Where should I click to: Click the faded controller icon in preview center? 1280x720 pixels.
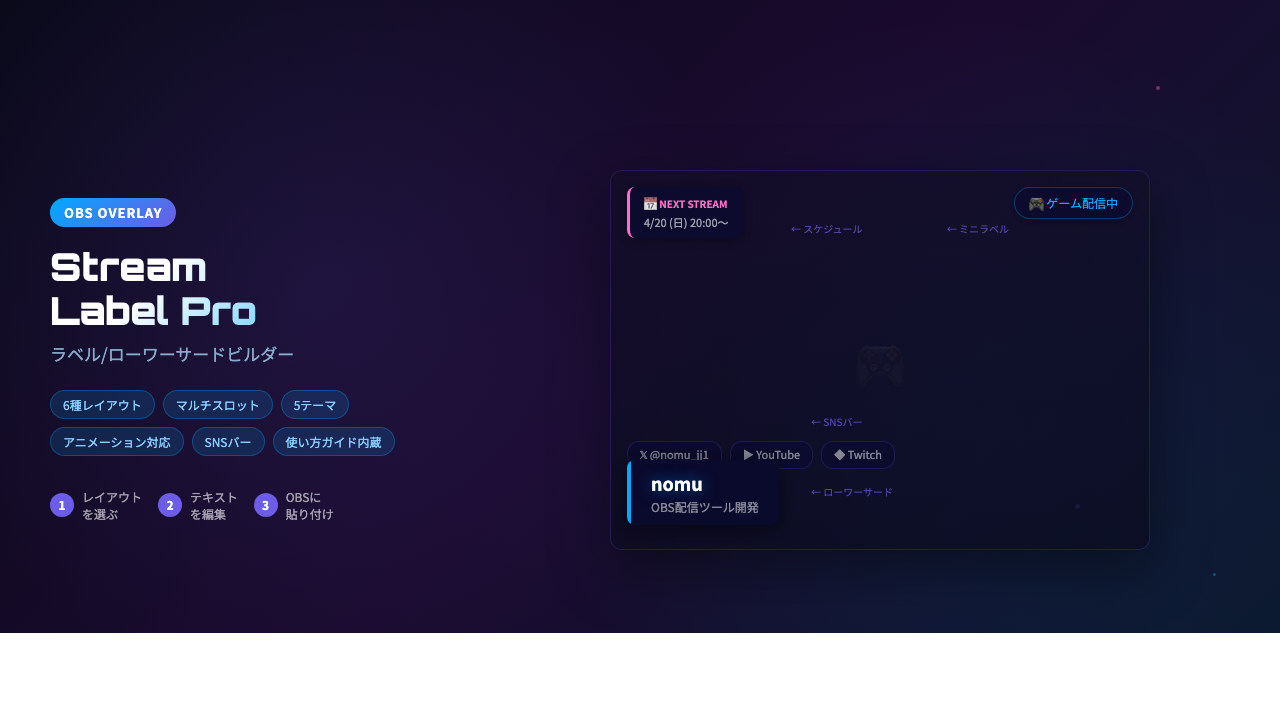pyautogui.click(x=881, y=365)
